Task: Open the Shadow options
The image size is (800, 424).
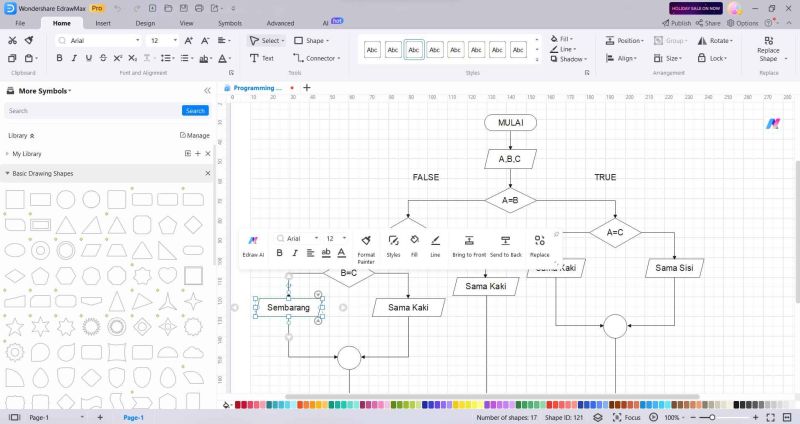Action: pyautogui.click(x=569, y=59)
